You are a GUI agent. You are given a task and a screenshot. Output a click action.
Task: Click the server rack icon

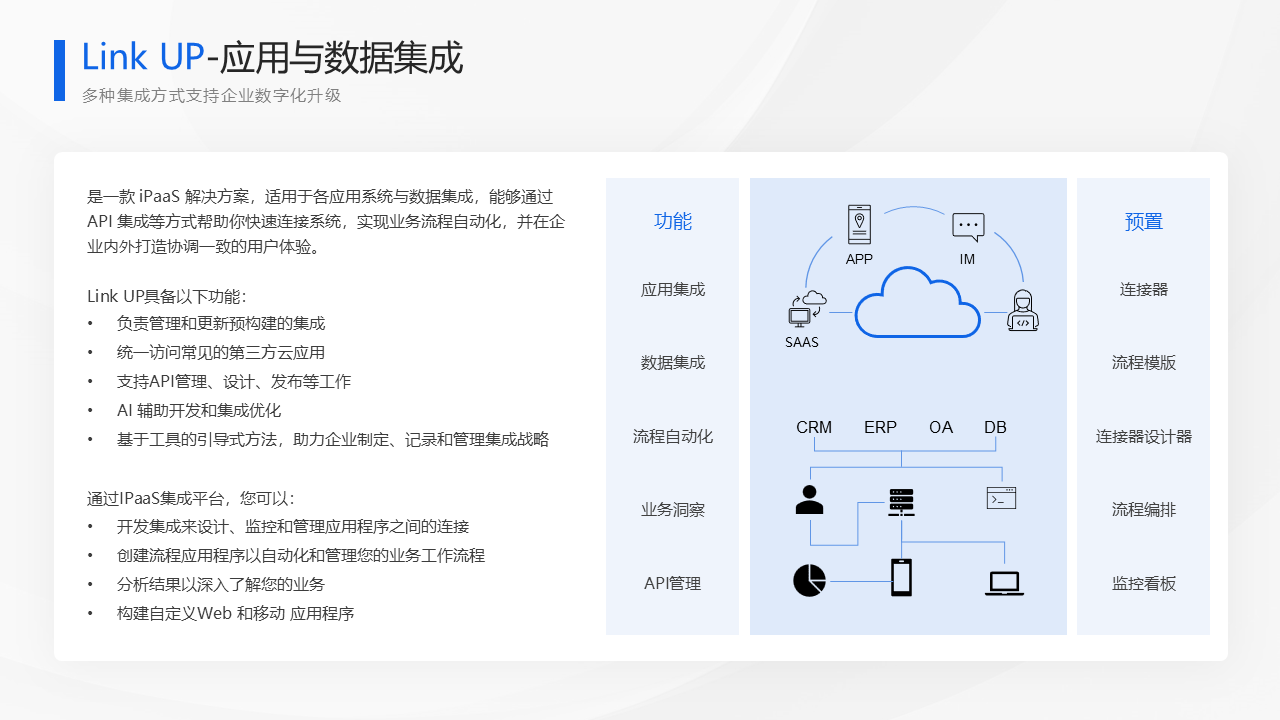click(901, 502)
